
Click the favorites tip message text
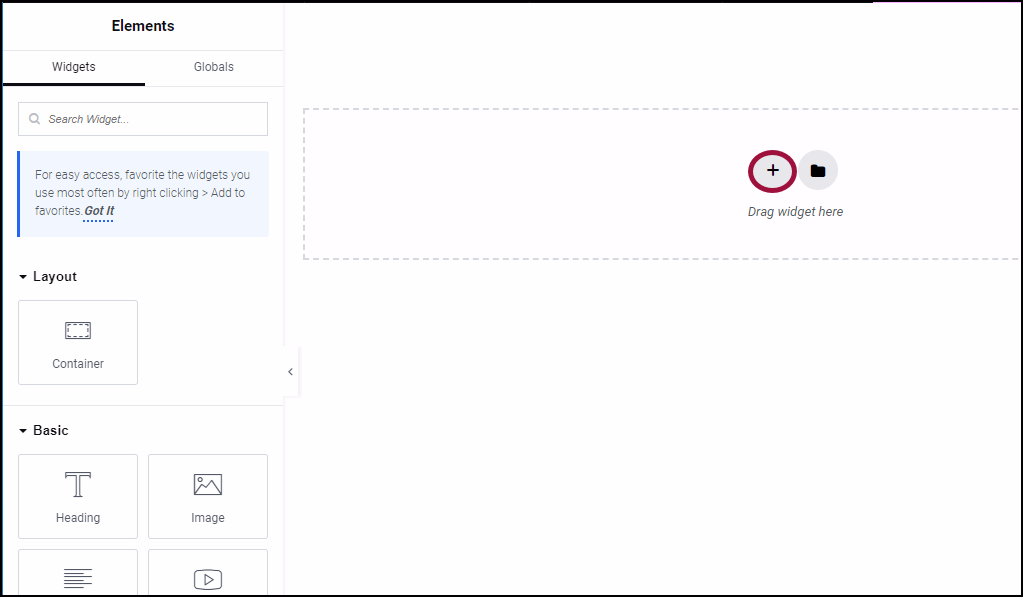(x=142, y=184)
